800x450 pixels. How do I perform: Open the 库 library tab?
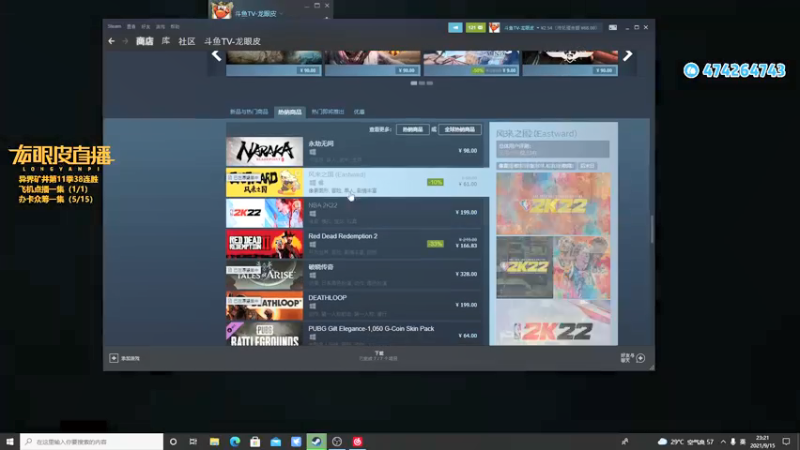pos(166,41)
